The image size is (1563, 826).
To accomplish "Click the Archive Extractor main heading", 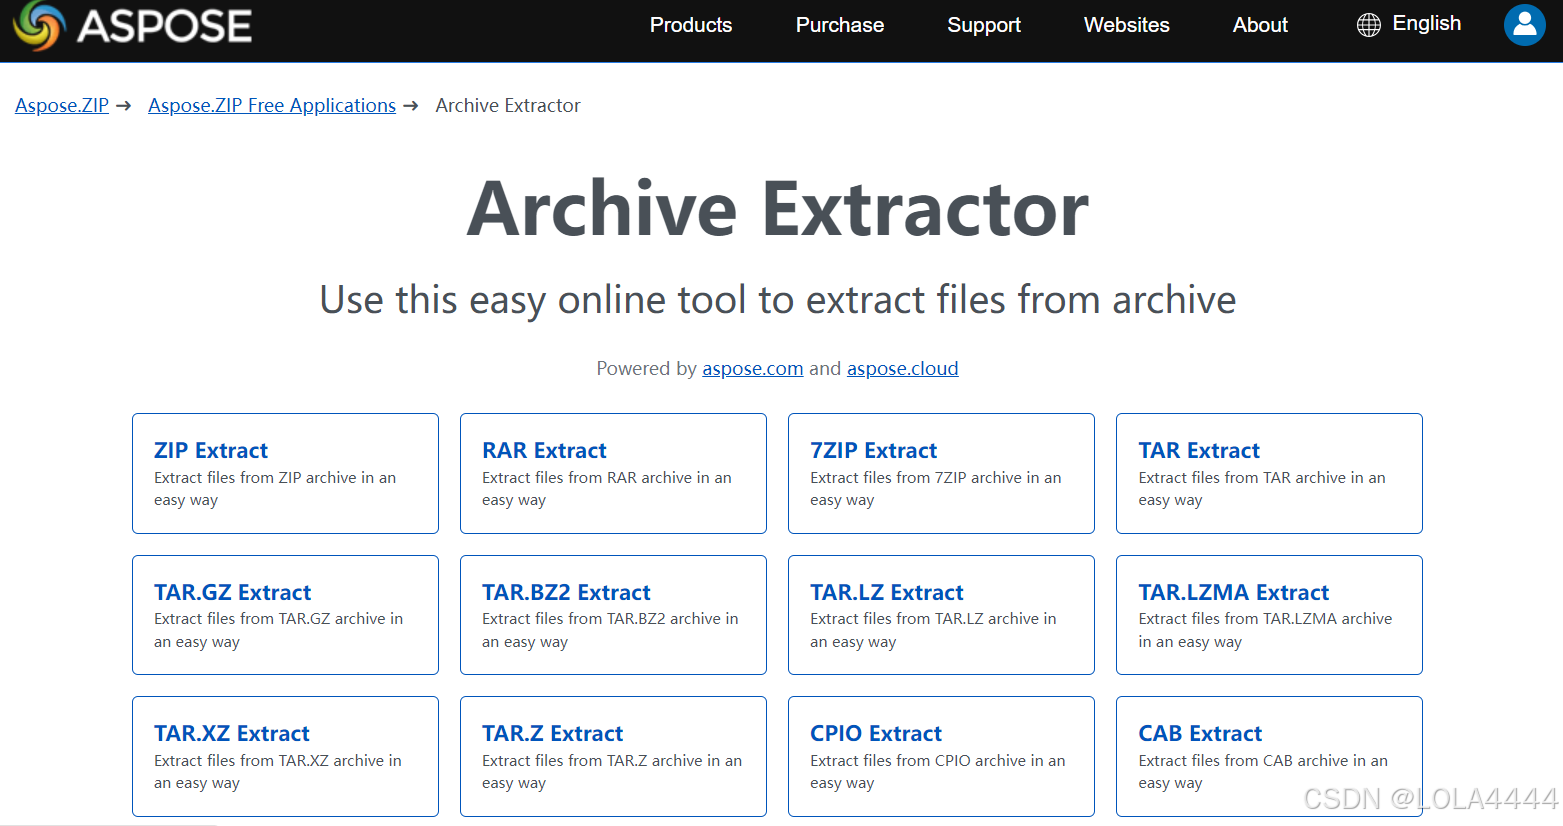I will coord(778,209).
